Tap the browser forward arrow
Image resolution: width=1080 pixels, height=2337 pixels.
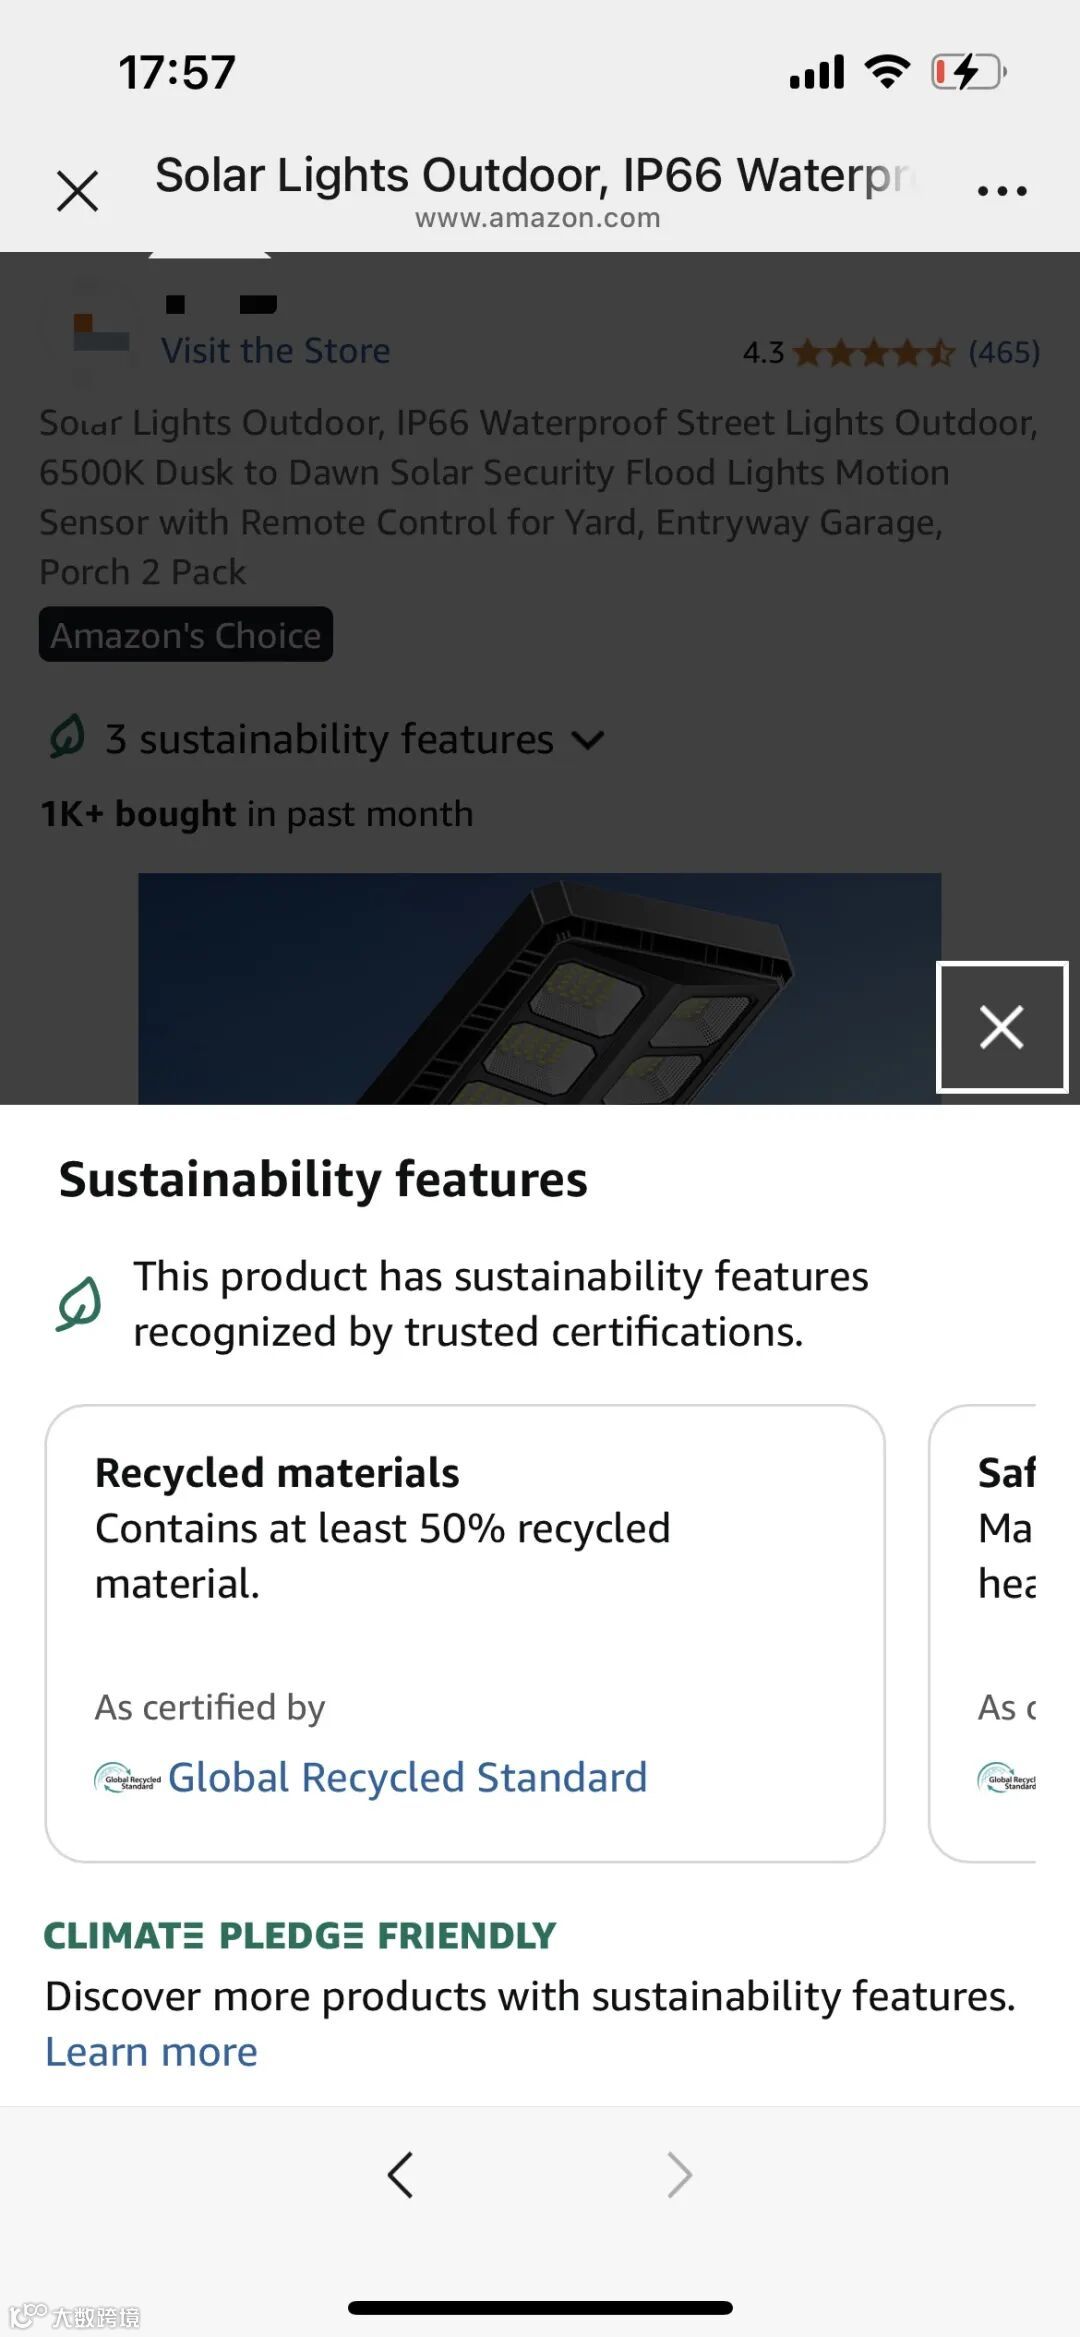tap(679, 2174)
